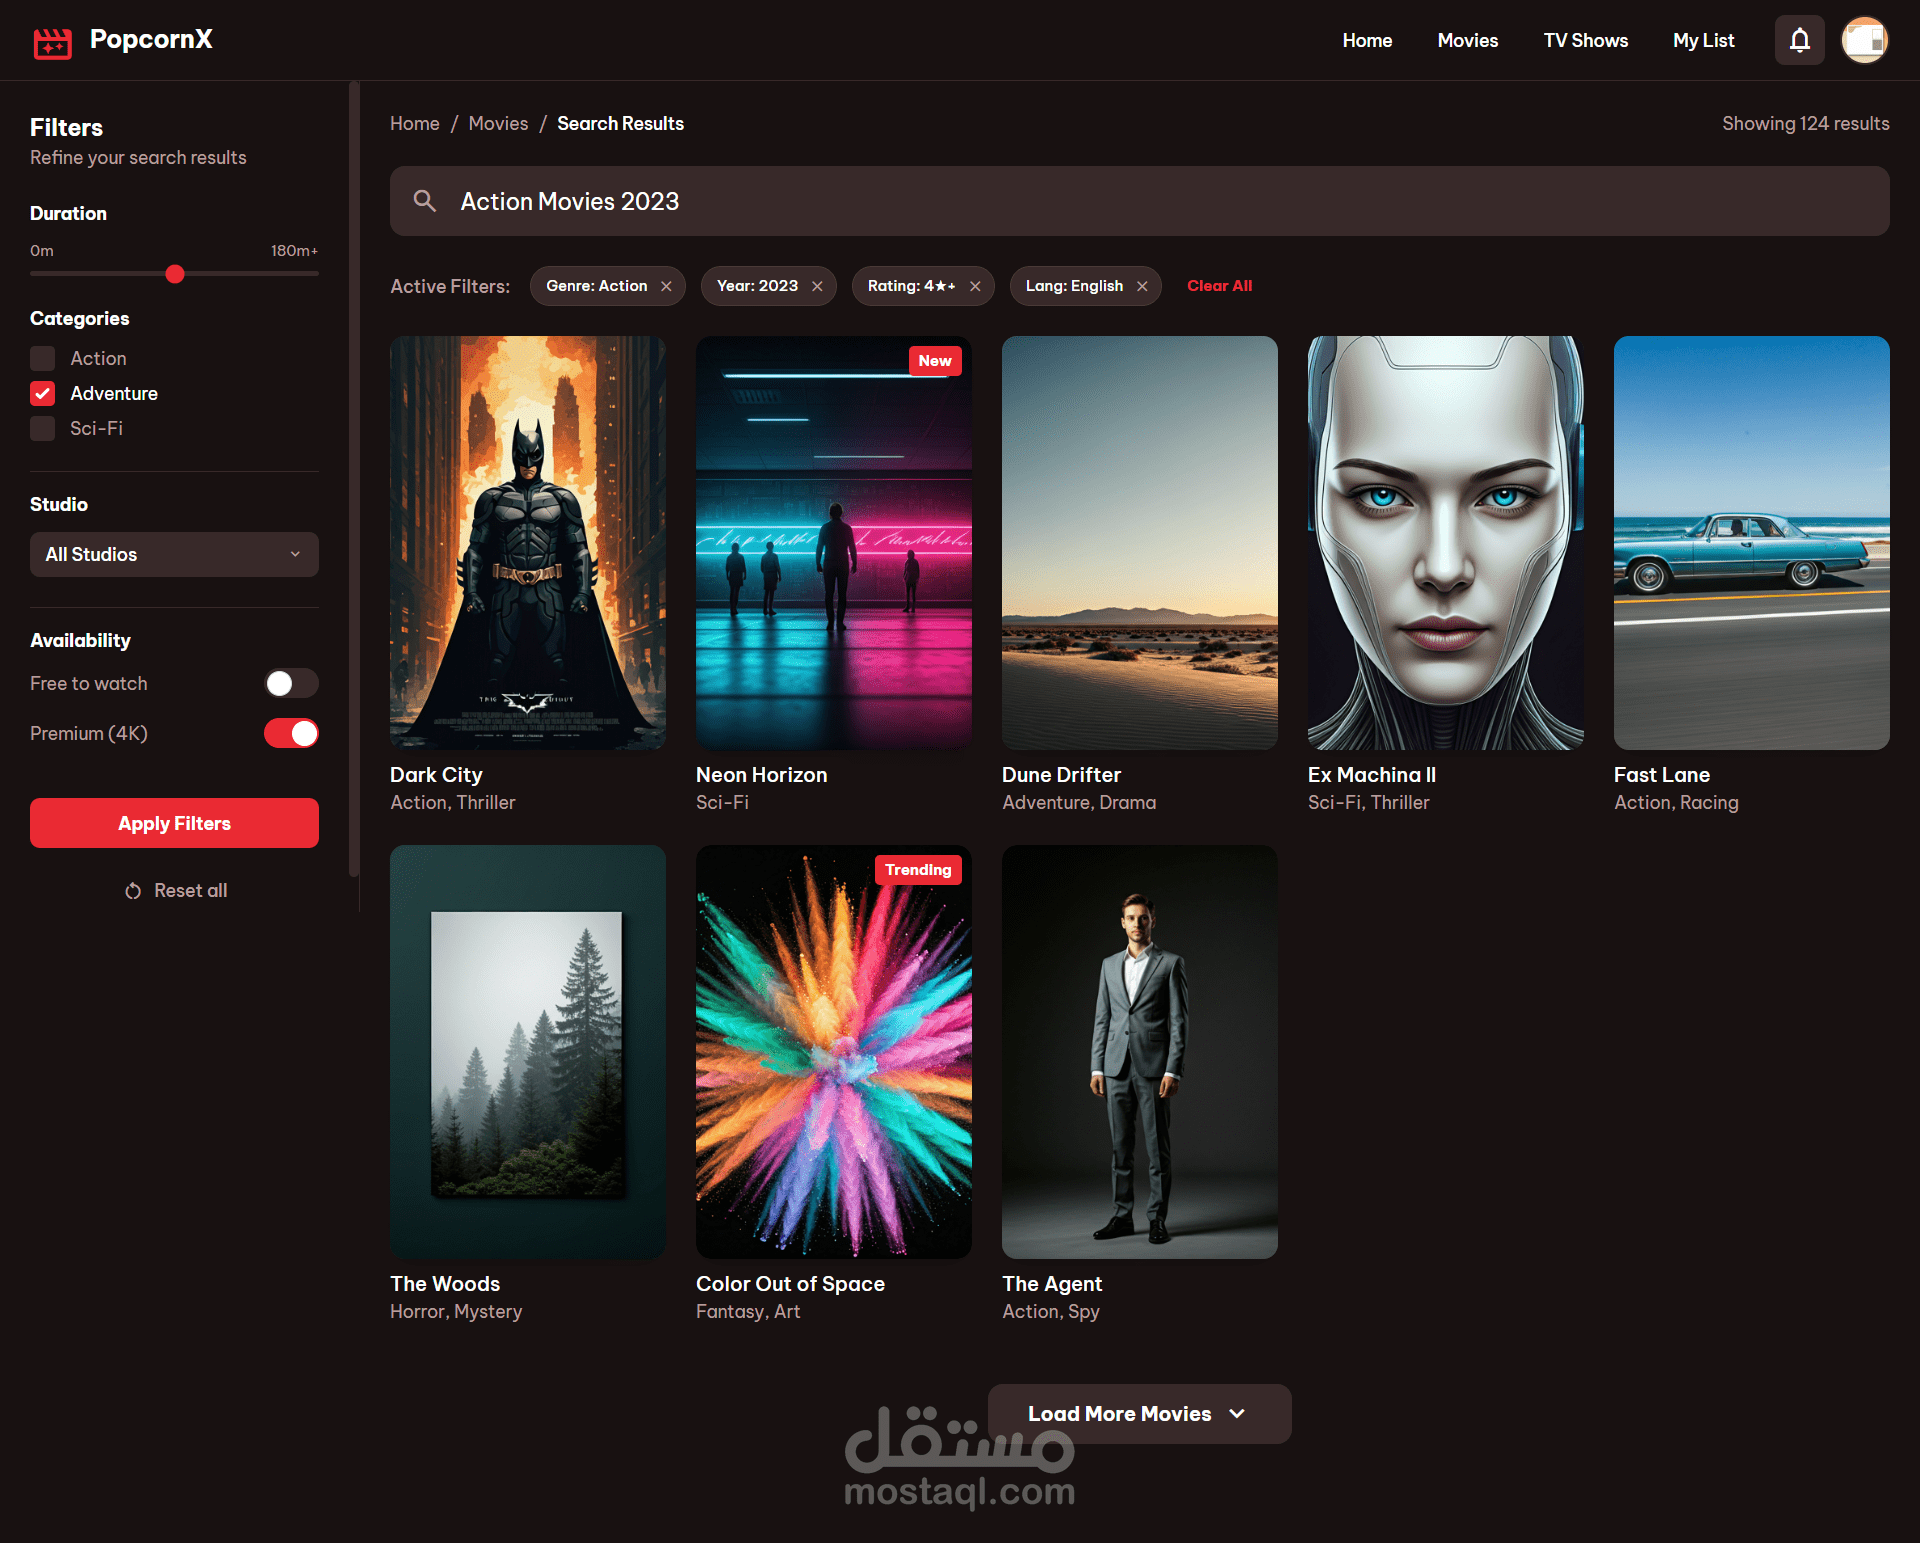Open notifications with the bell icon

1799,40
